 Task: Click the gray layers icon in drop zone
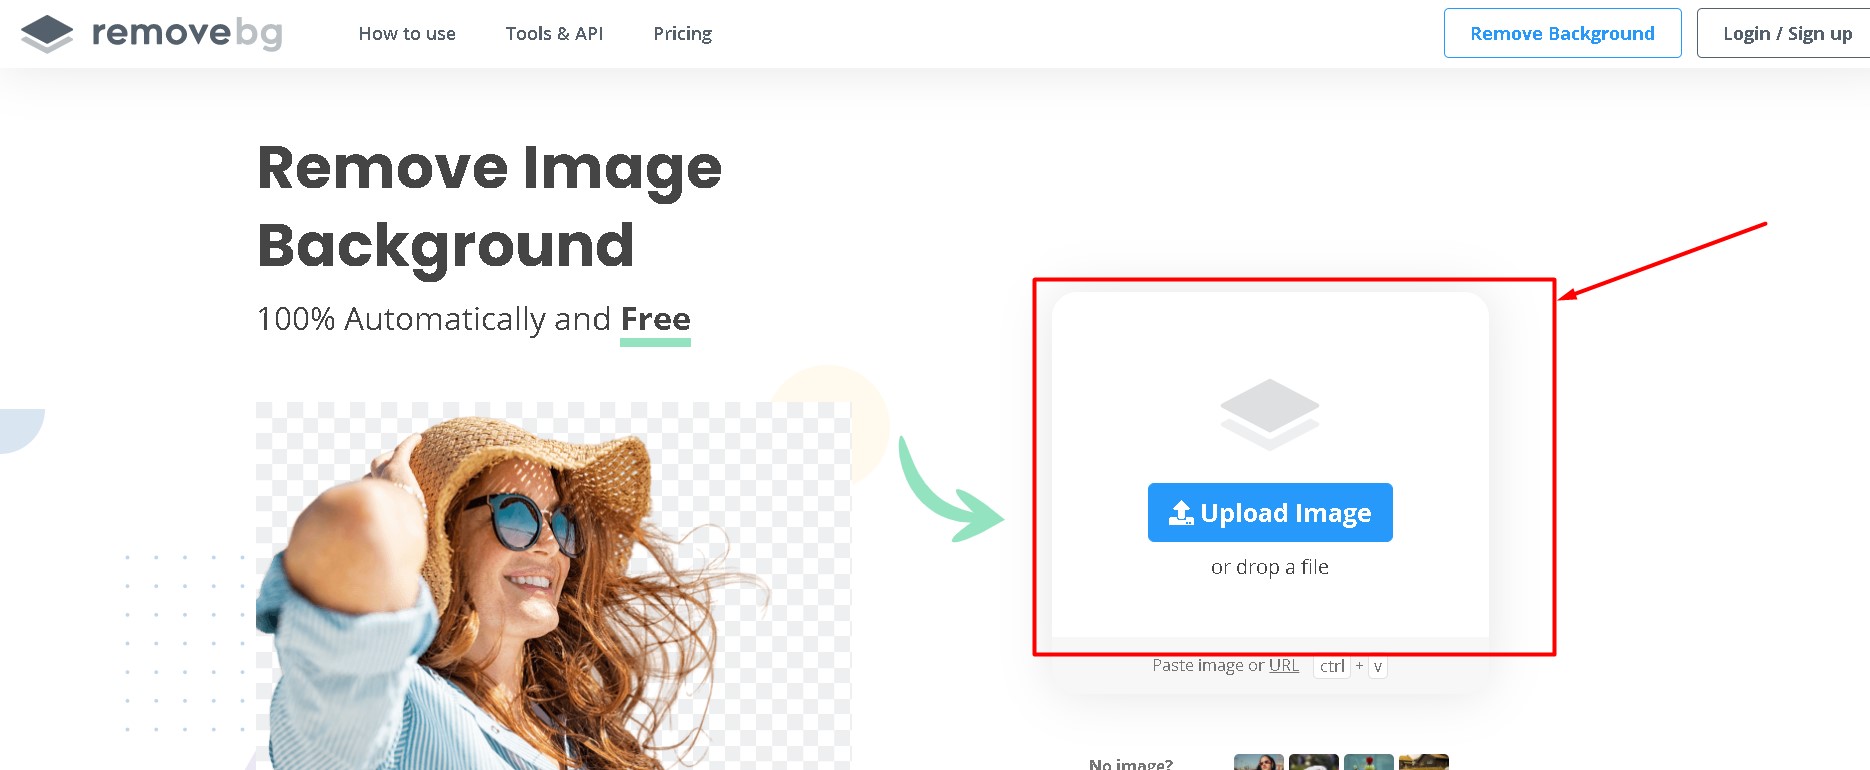click(1269, 414)
